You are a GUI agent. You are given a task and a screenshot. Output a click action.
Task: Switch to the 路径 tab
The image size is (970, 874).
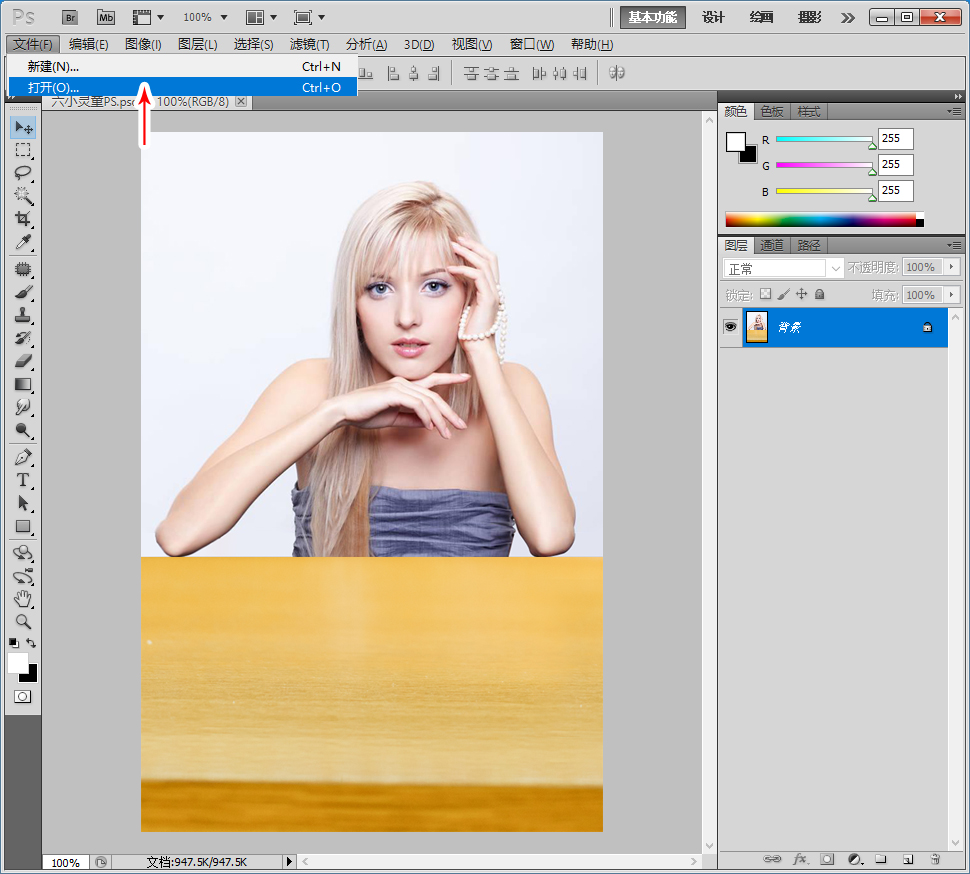[x=809, y=246]
